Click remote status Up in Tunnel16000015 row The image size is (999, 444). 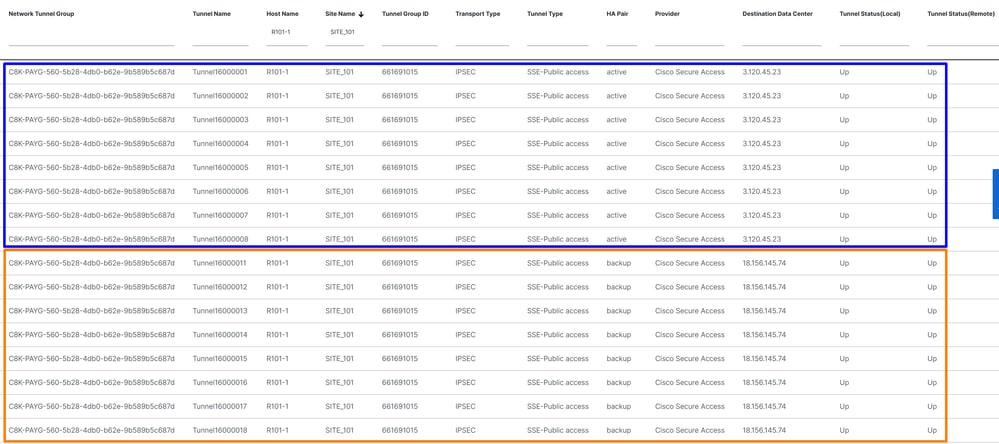(x=932, y=359)
